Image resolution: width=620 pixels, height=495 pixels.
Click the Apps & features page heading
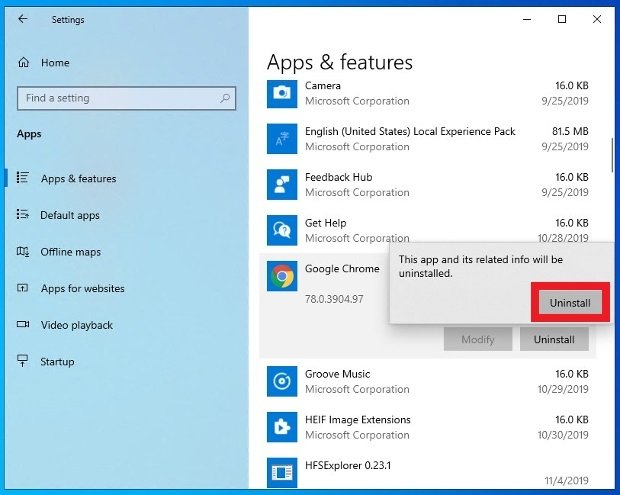click(x=340, y=62)
